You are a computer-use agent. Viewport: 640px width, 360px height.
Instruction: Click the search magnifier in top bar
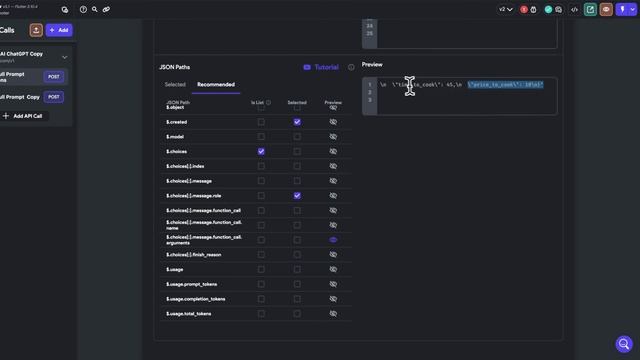tap(95, 9)
